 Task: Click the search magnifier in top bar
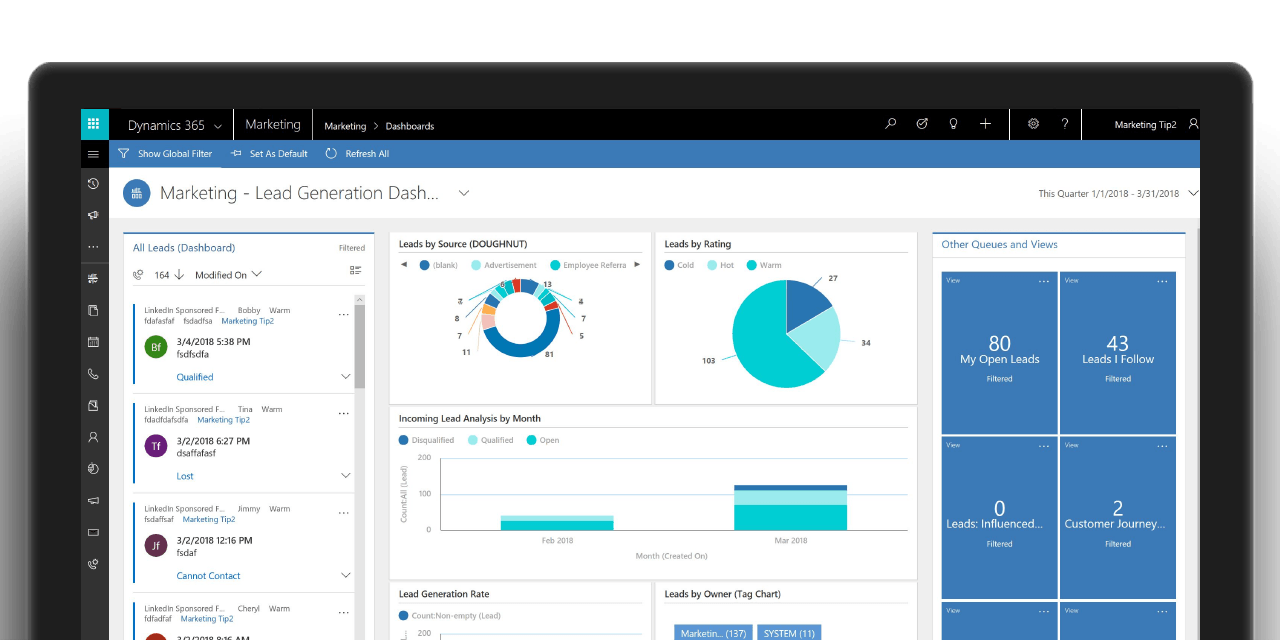pyautogui.click(x=890, y=124)
